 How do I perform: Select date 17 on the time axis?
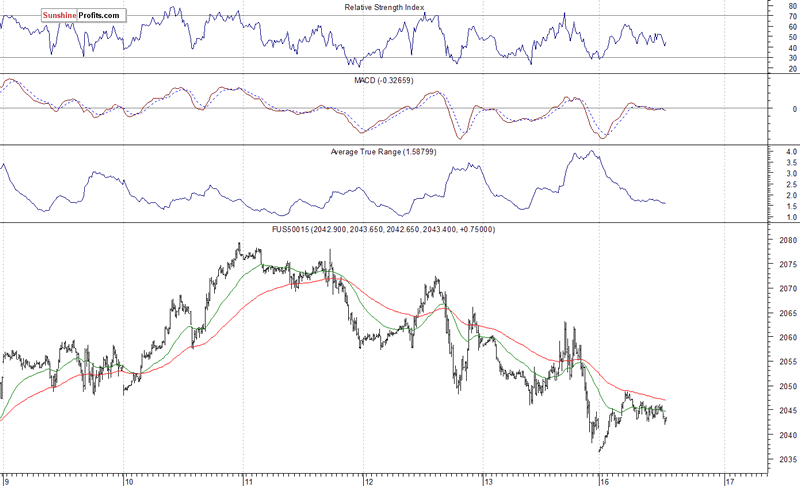point(728,480)
